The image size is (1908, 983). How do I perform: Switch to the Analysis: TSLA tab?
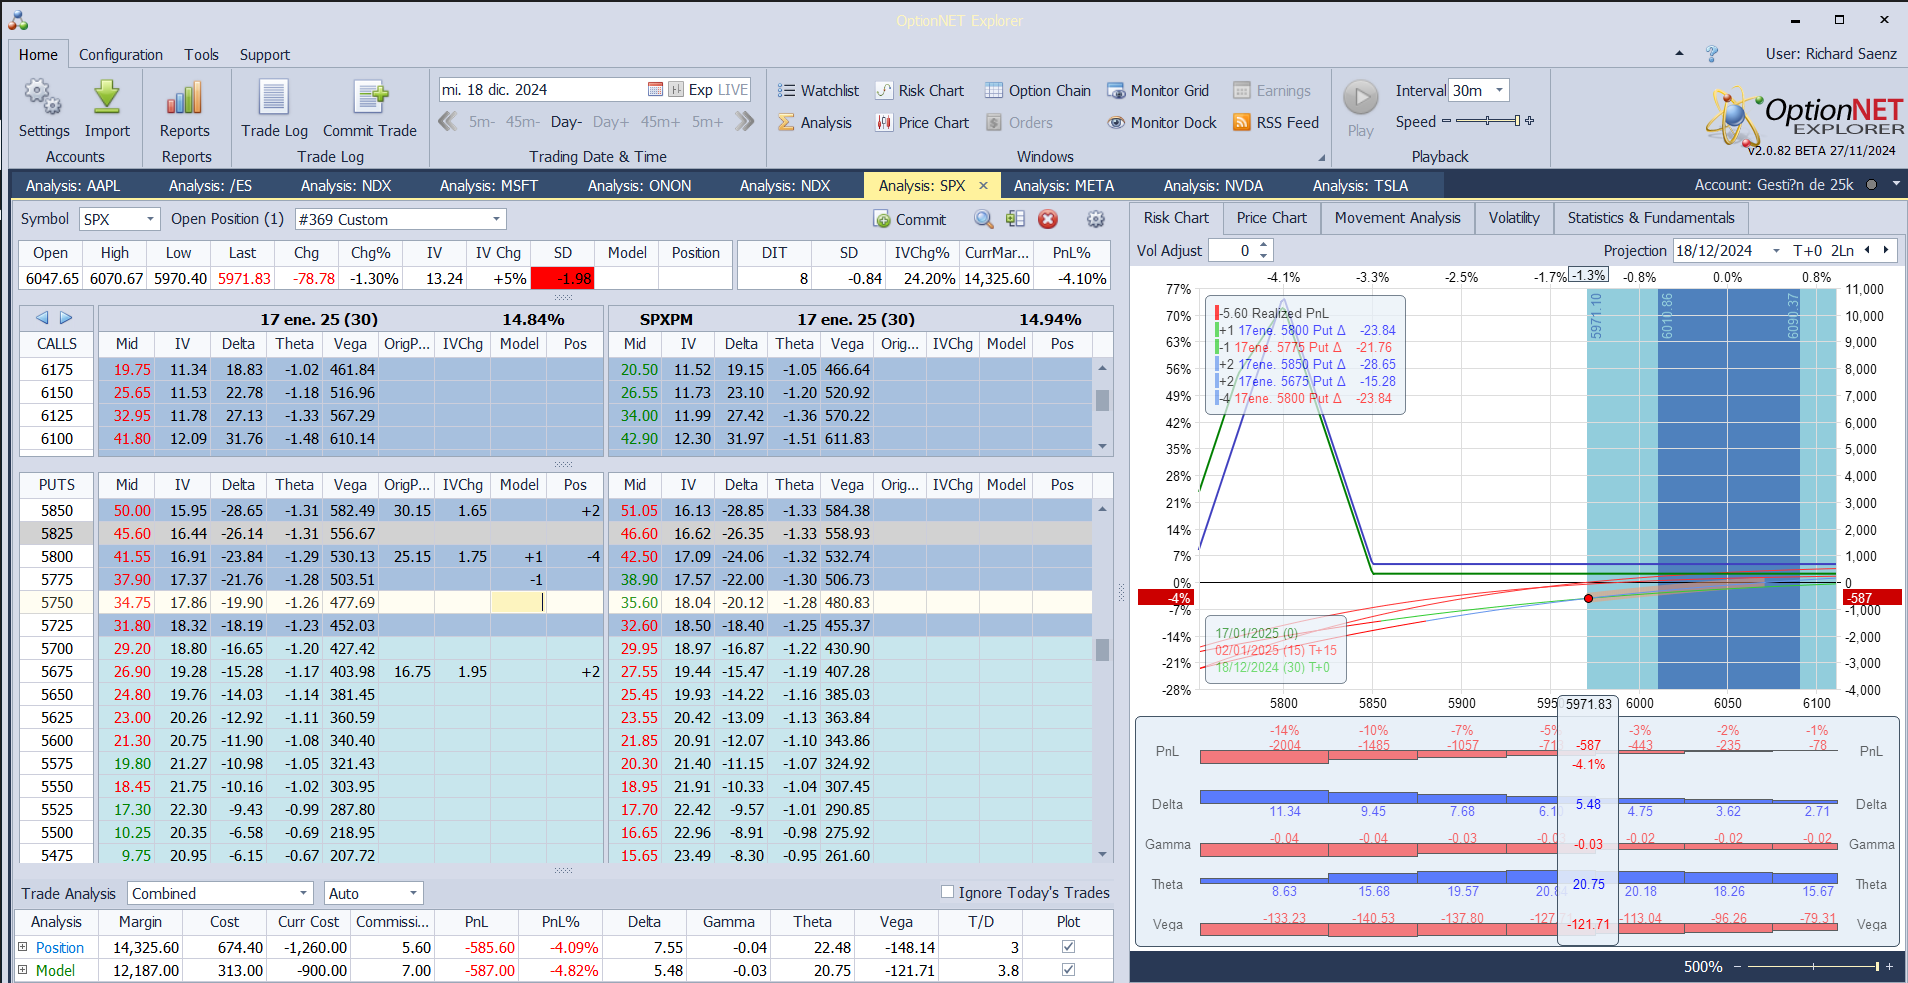pyautogui.click(x=1360, y=186)
